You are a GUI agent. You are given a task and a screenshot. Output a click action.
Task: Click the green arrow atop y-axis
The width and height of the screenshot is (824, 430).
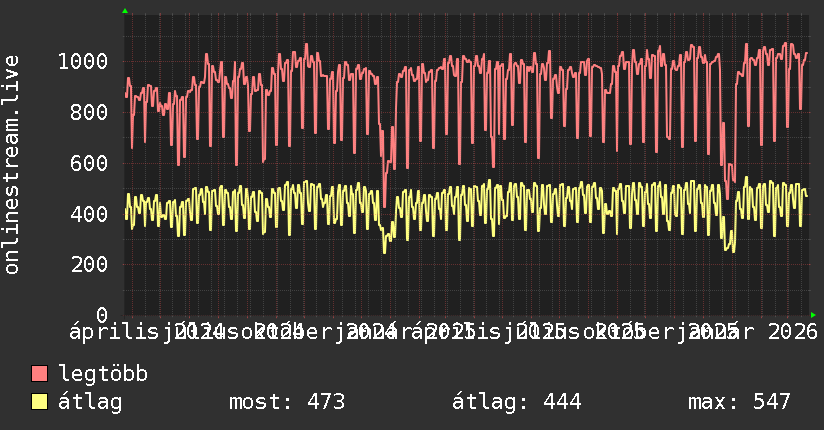[125, 11]
